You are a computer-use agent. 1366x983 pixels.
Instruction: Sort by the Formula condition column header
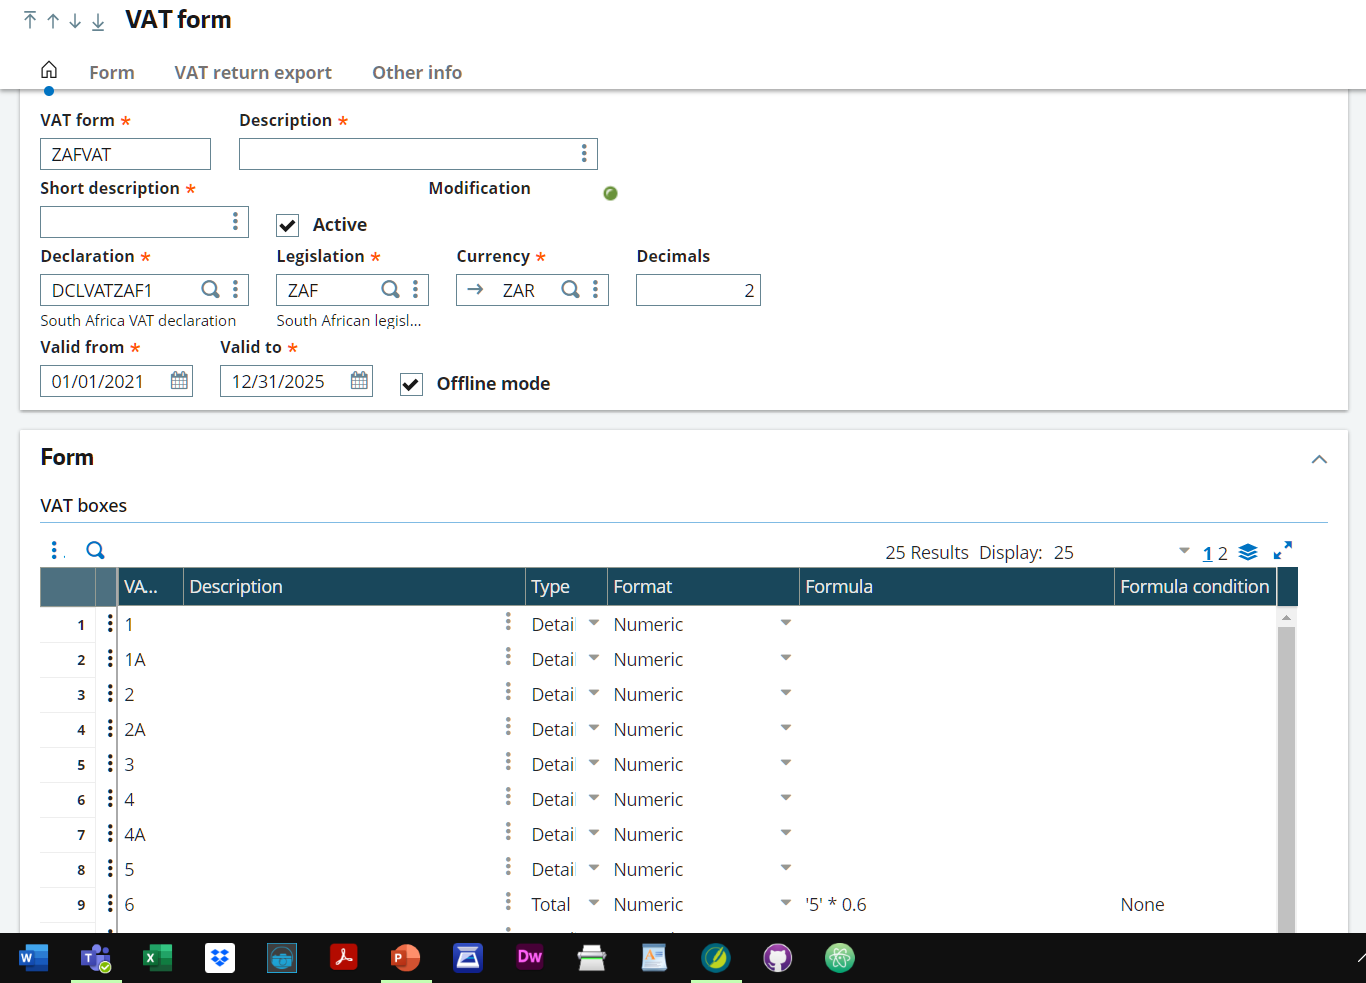[1195, 587]
